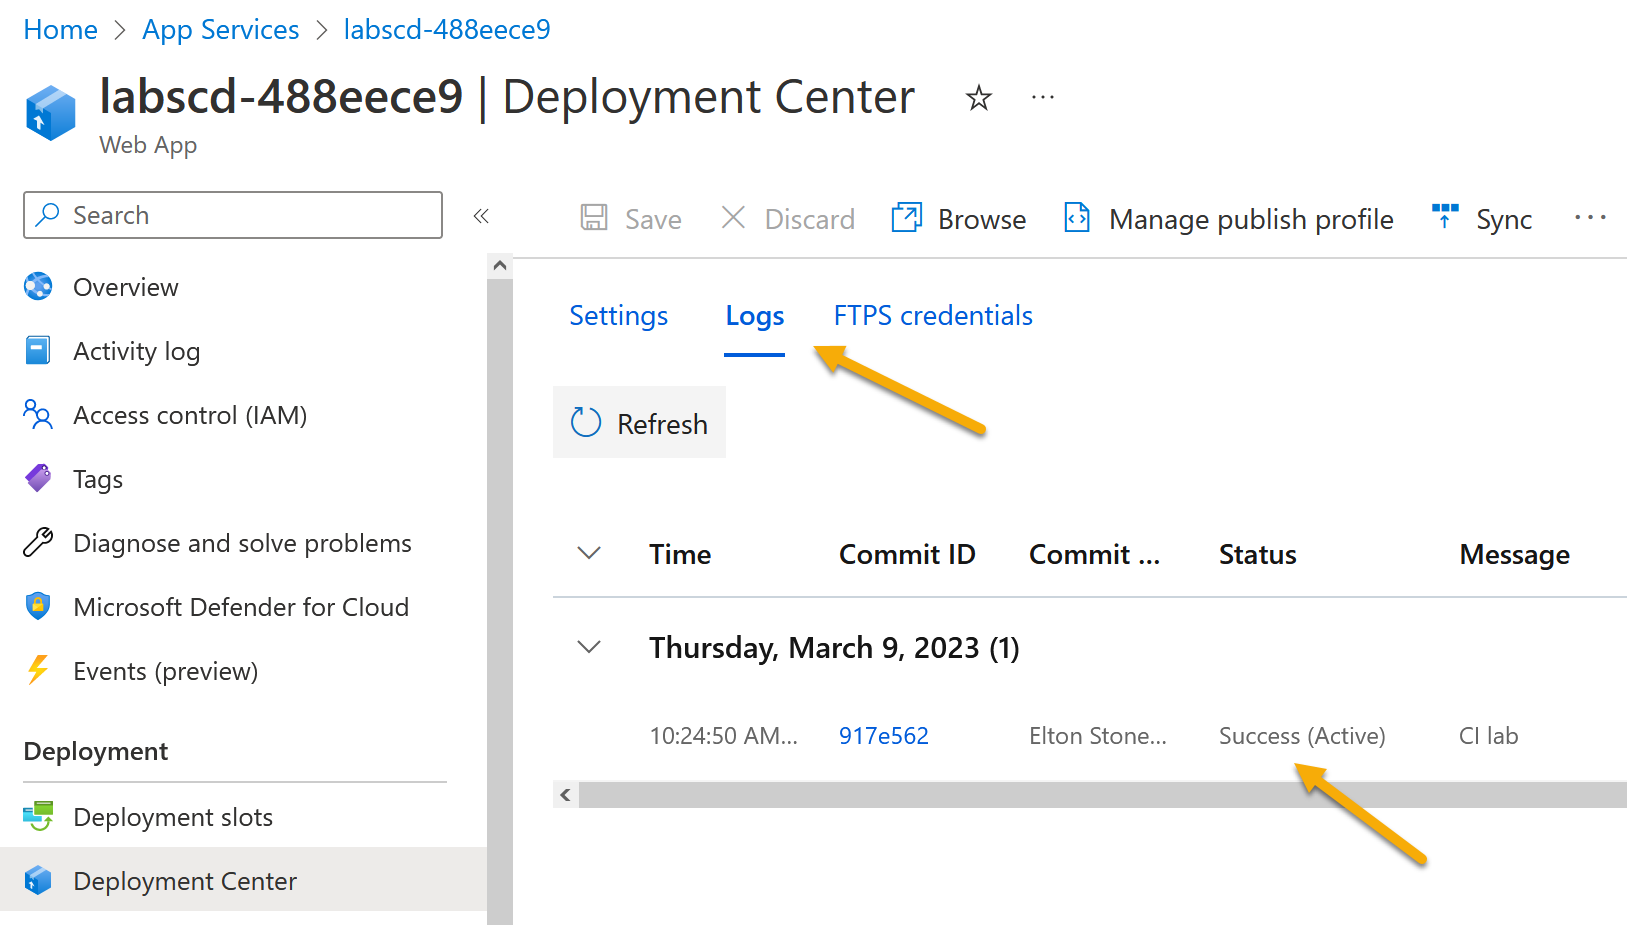
Task: Click the sidebar scrollbar up arrow
Action: [x=500, y=266]
